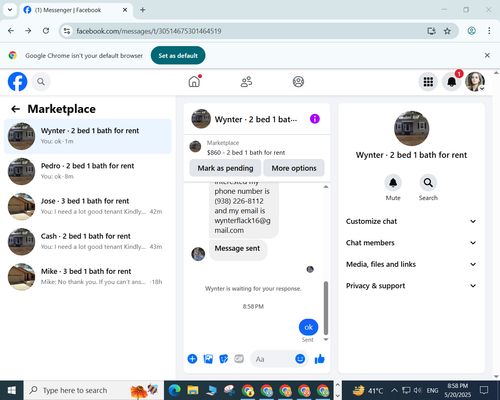Dismiss the default browser banner
The image size is (500, 400).
tap(487, 55)
